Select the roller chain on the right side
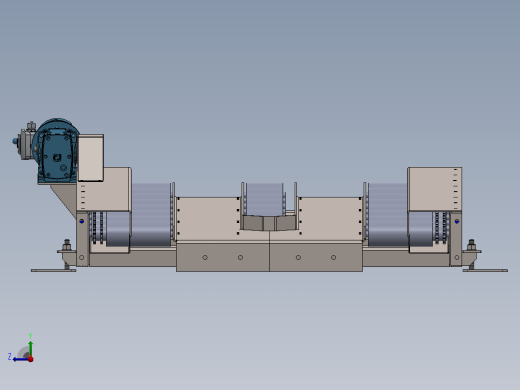The width and height of the screenshot is (520, 390). (441, 228)
